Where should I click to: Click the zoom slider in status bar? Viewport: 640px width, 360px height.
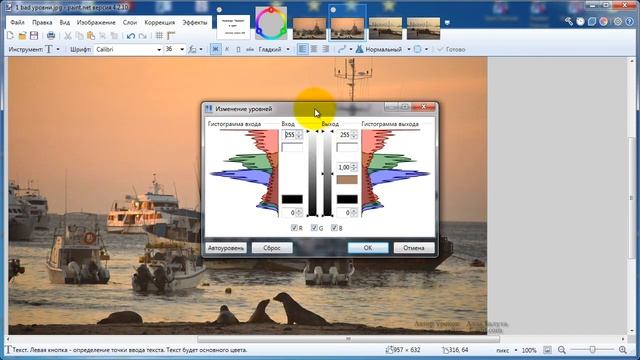tap(592, 350)
